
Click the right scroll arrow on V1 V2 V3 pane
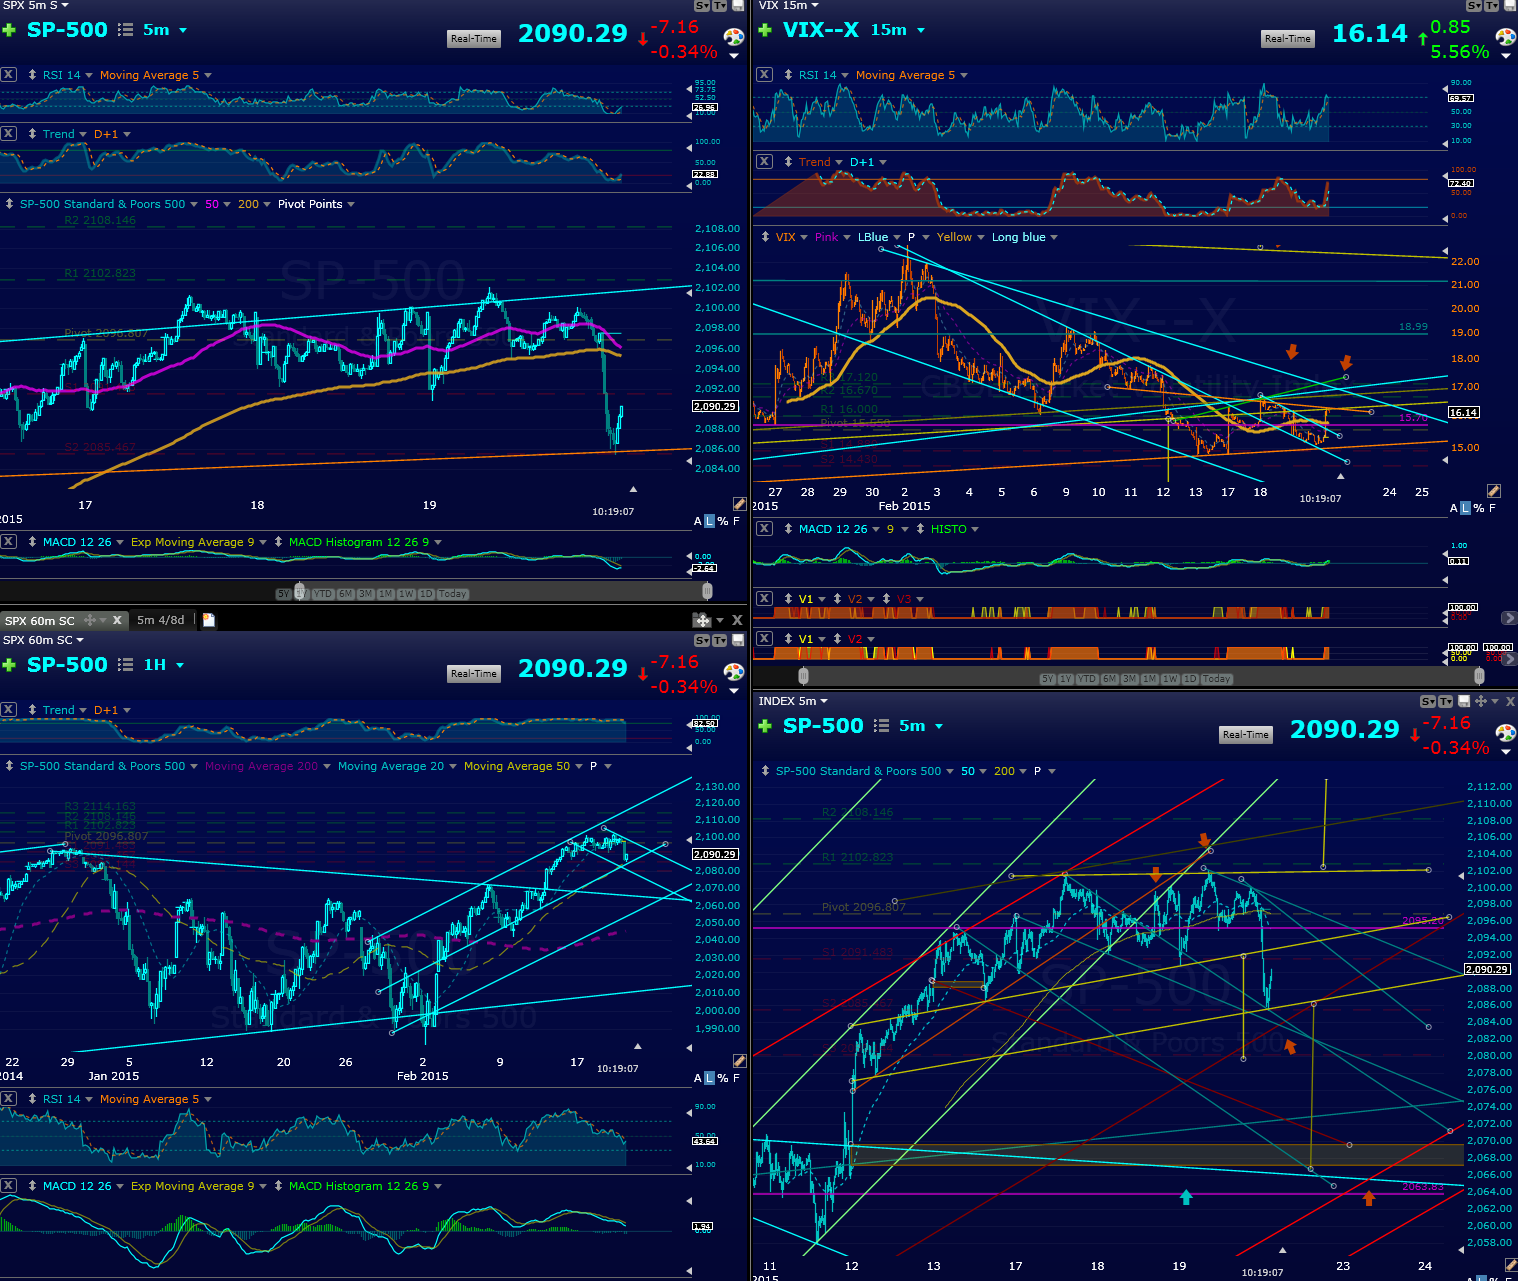pyautogui.click(x=1510, y=618)
